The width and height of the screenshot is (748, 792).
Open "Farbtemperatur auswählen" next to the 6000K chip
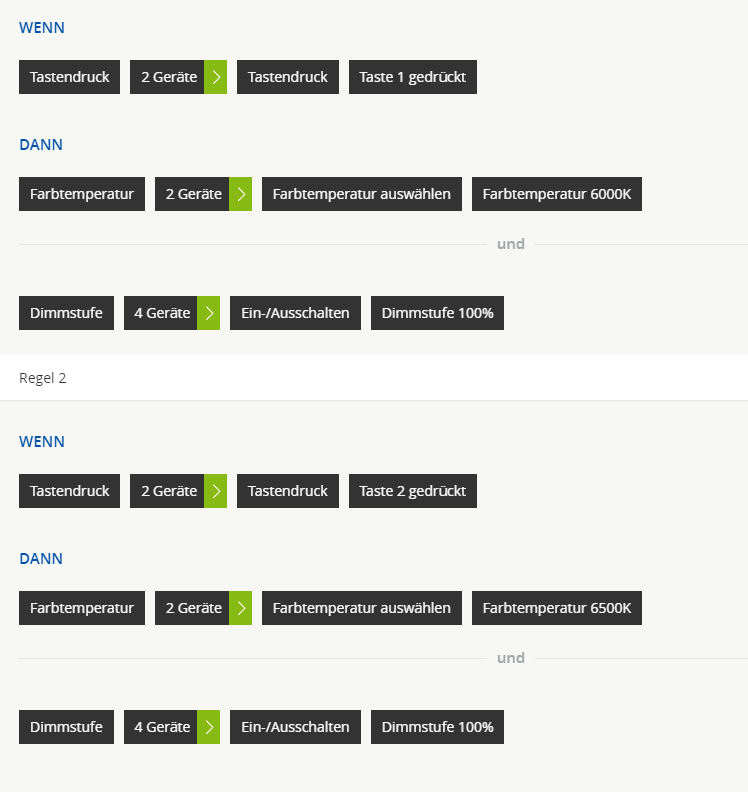pos(361,194)
